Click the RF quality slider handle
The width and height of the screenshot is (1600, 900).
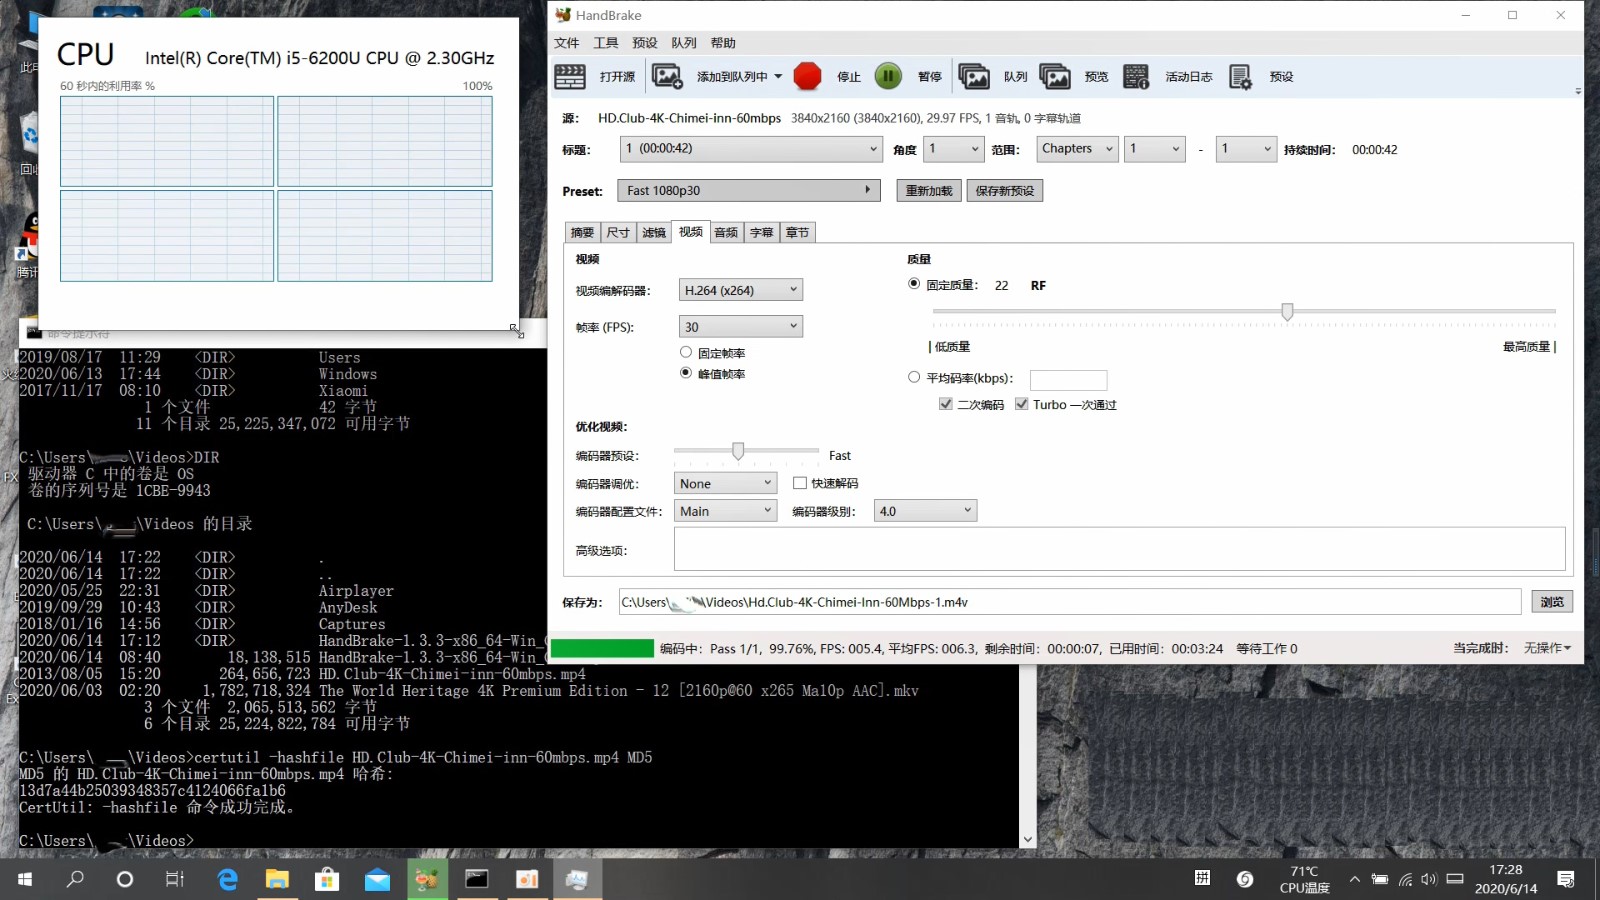click(x=1287, y=312)
